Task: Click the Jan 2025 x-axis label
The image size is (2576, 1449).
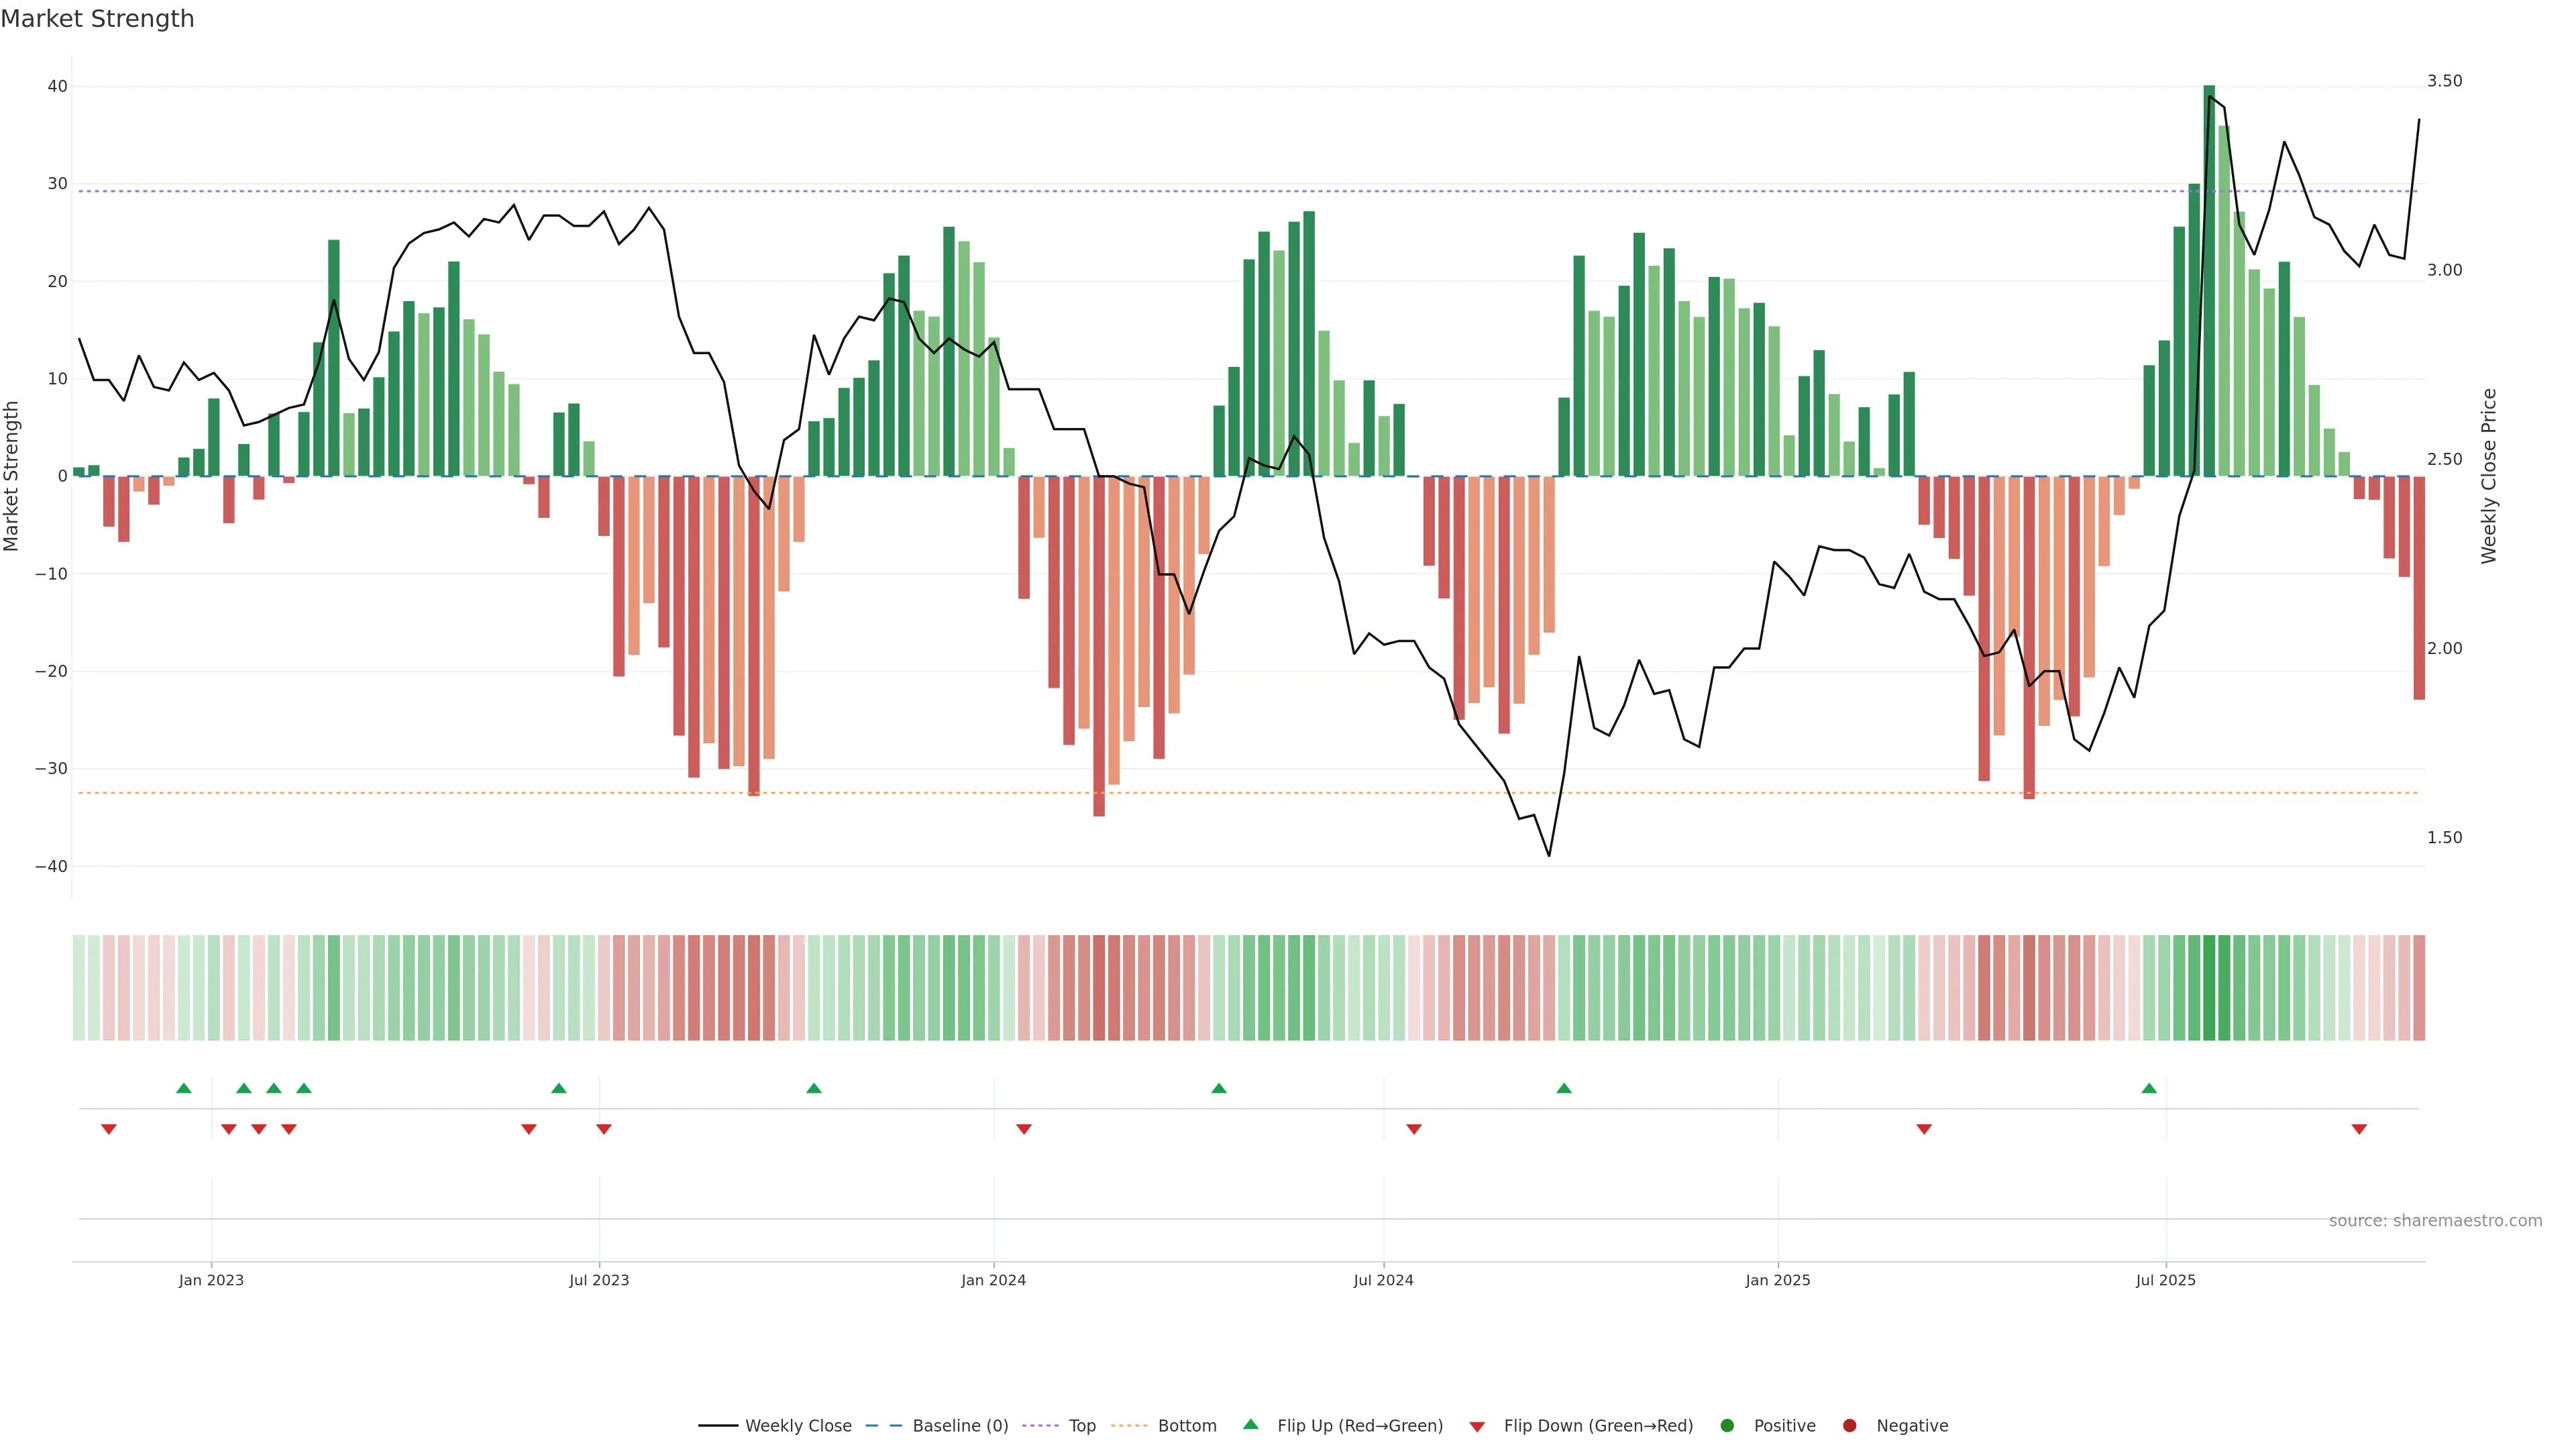Action: click(1777, 1280)
